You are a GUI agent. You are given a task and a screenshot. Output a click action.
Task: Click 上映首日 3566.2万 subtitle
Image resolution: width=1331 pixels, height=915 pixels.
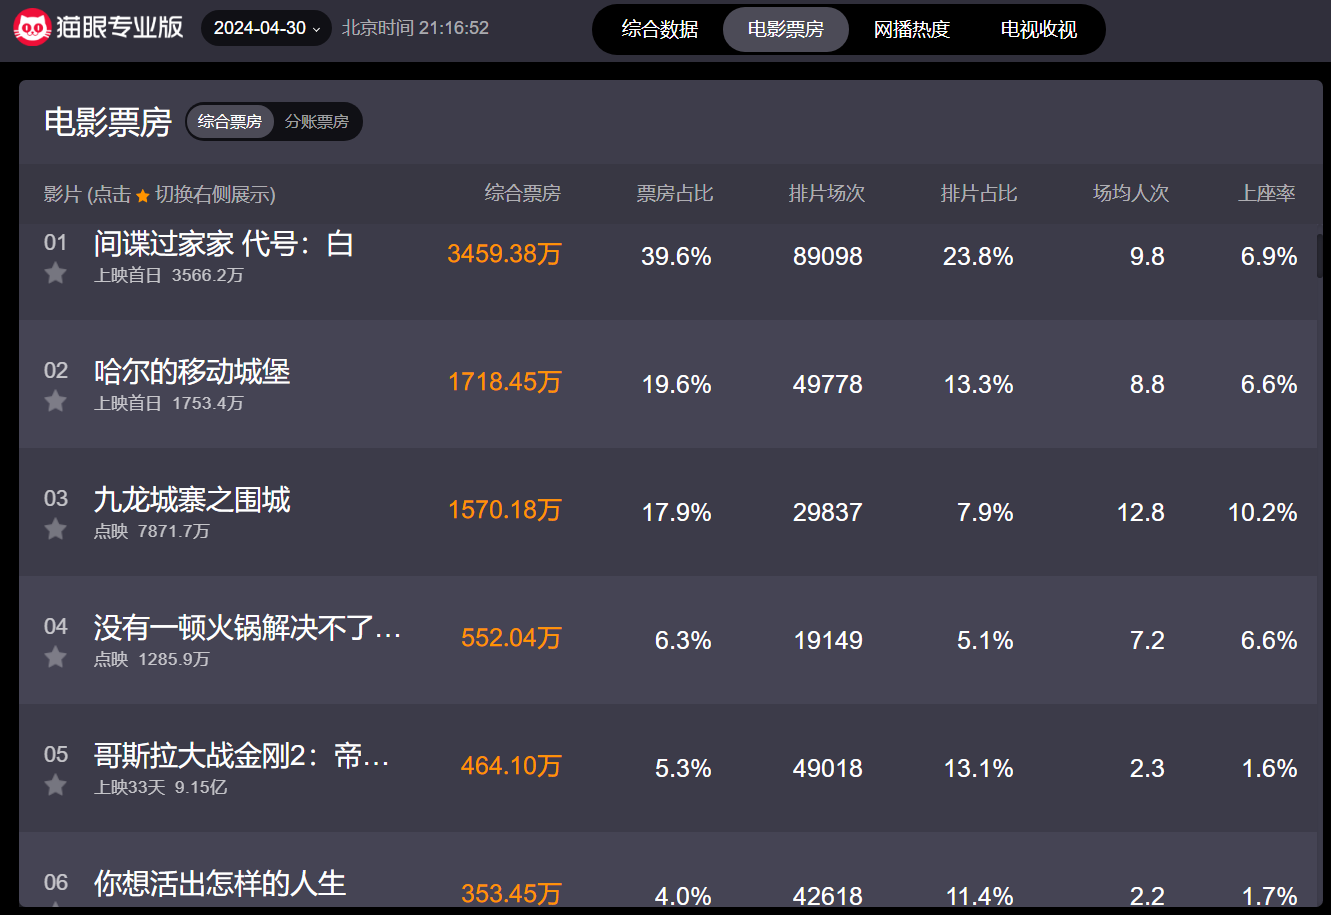[x=169, y=275]
